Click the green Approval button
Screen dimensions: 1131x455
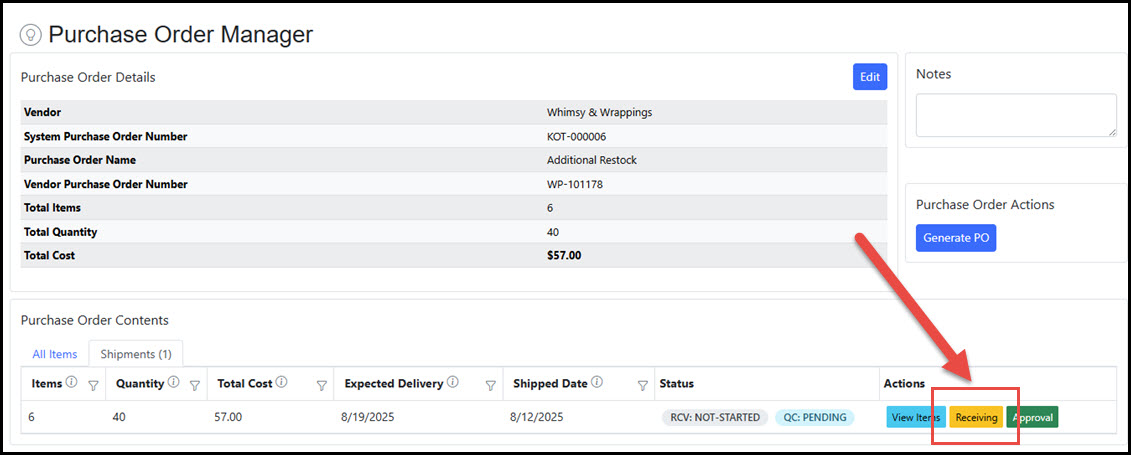(1033, 417)
